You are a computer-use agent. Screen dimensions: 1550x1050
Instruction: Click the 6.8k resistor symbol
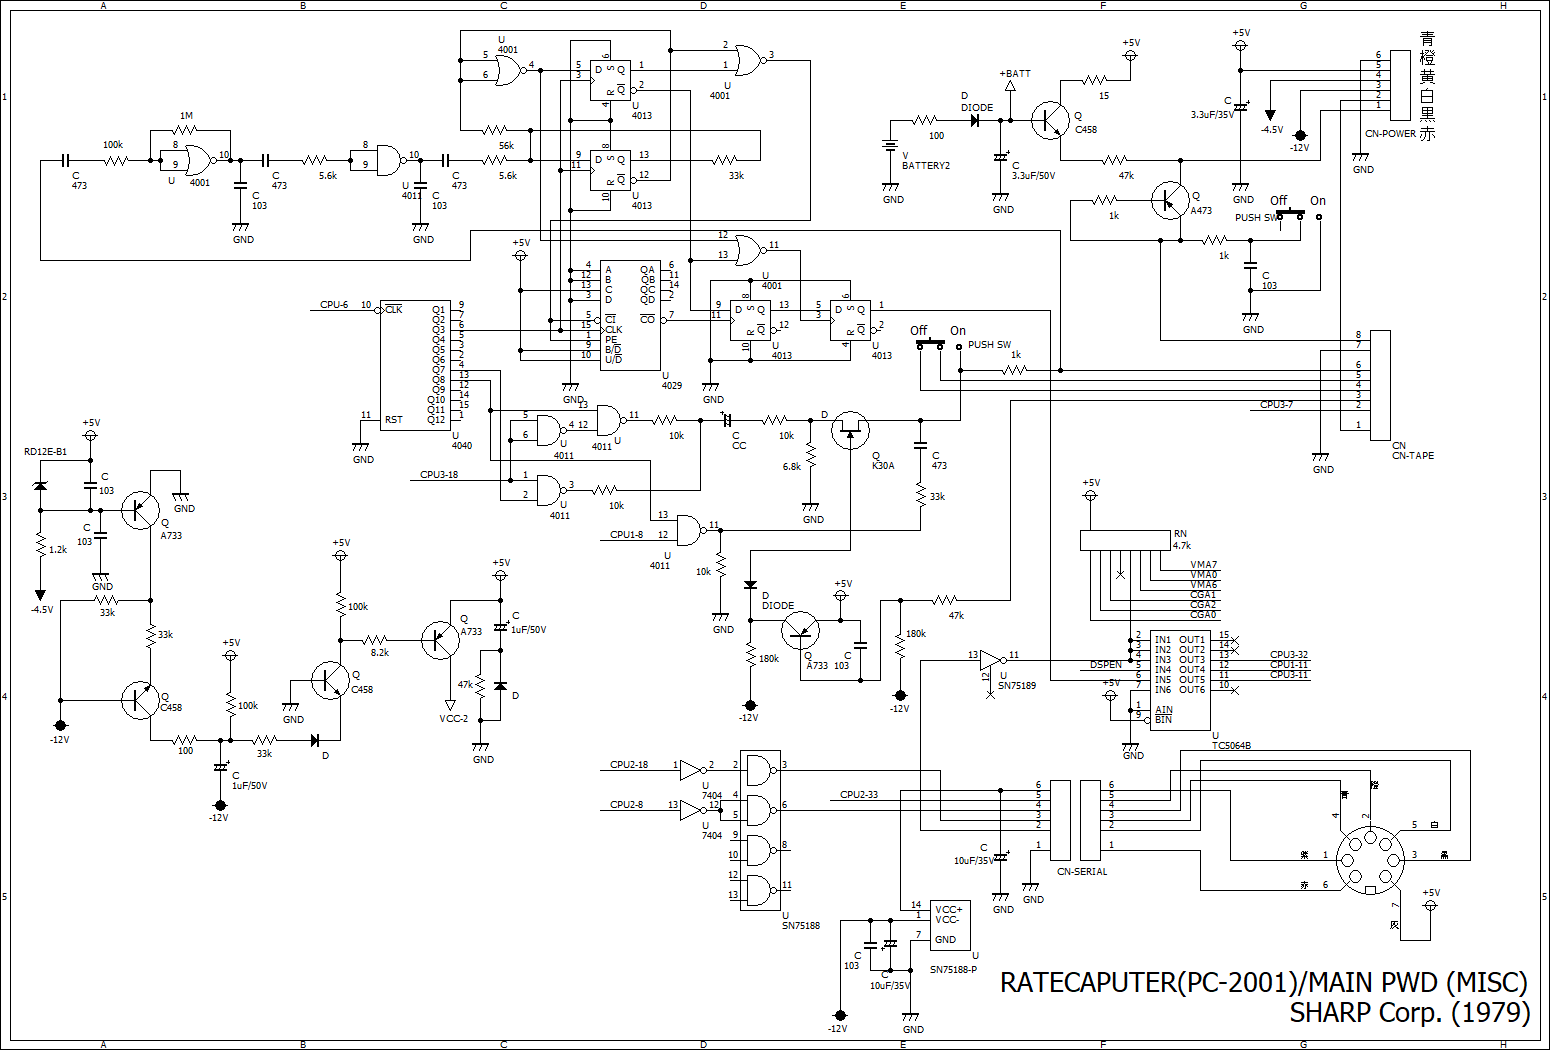[x=811, y=456]
